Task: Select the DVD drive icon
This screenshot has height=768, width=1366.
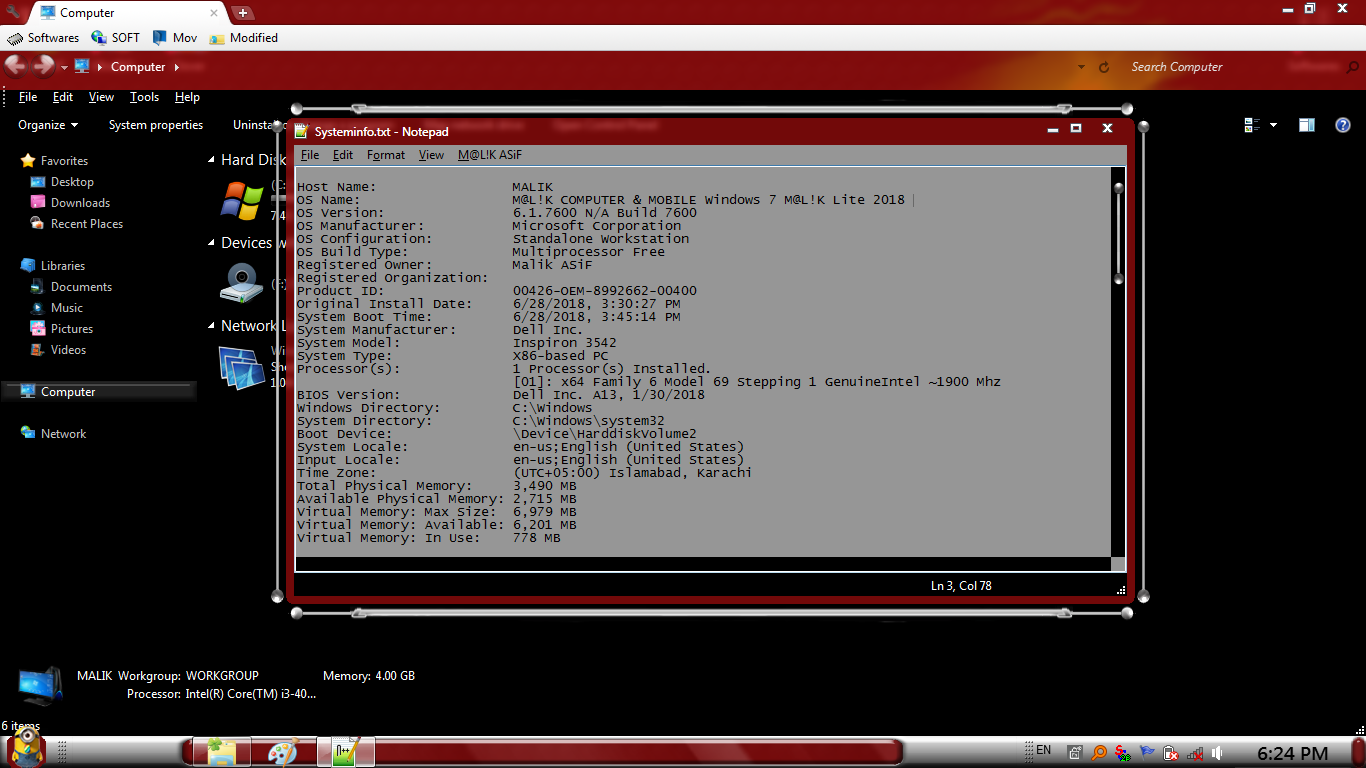Action: (241, 283)
